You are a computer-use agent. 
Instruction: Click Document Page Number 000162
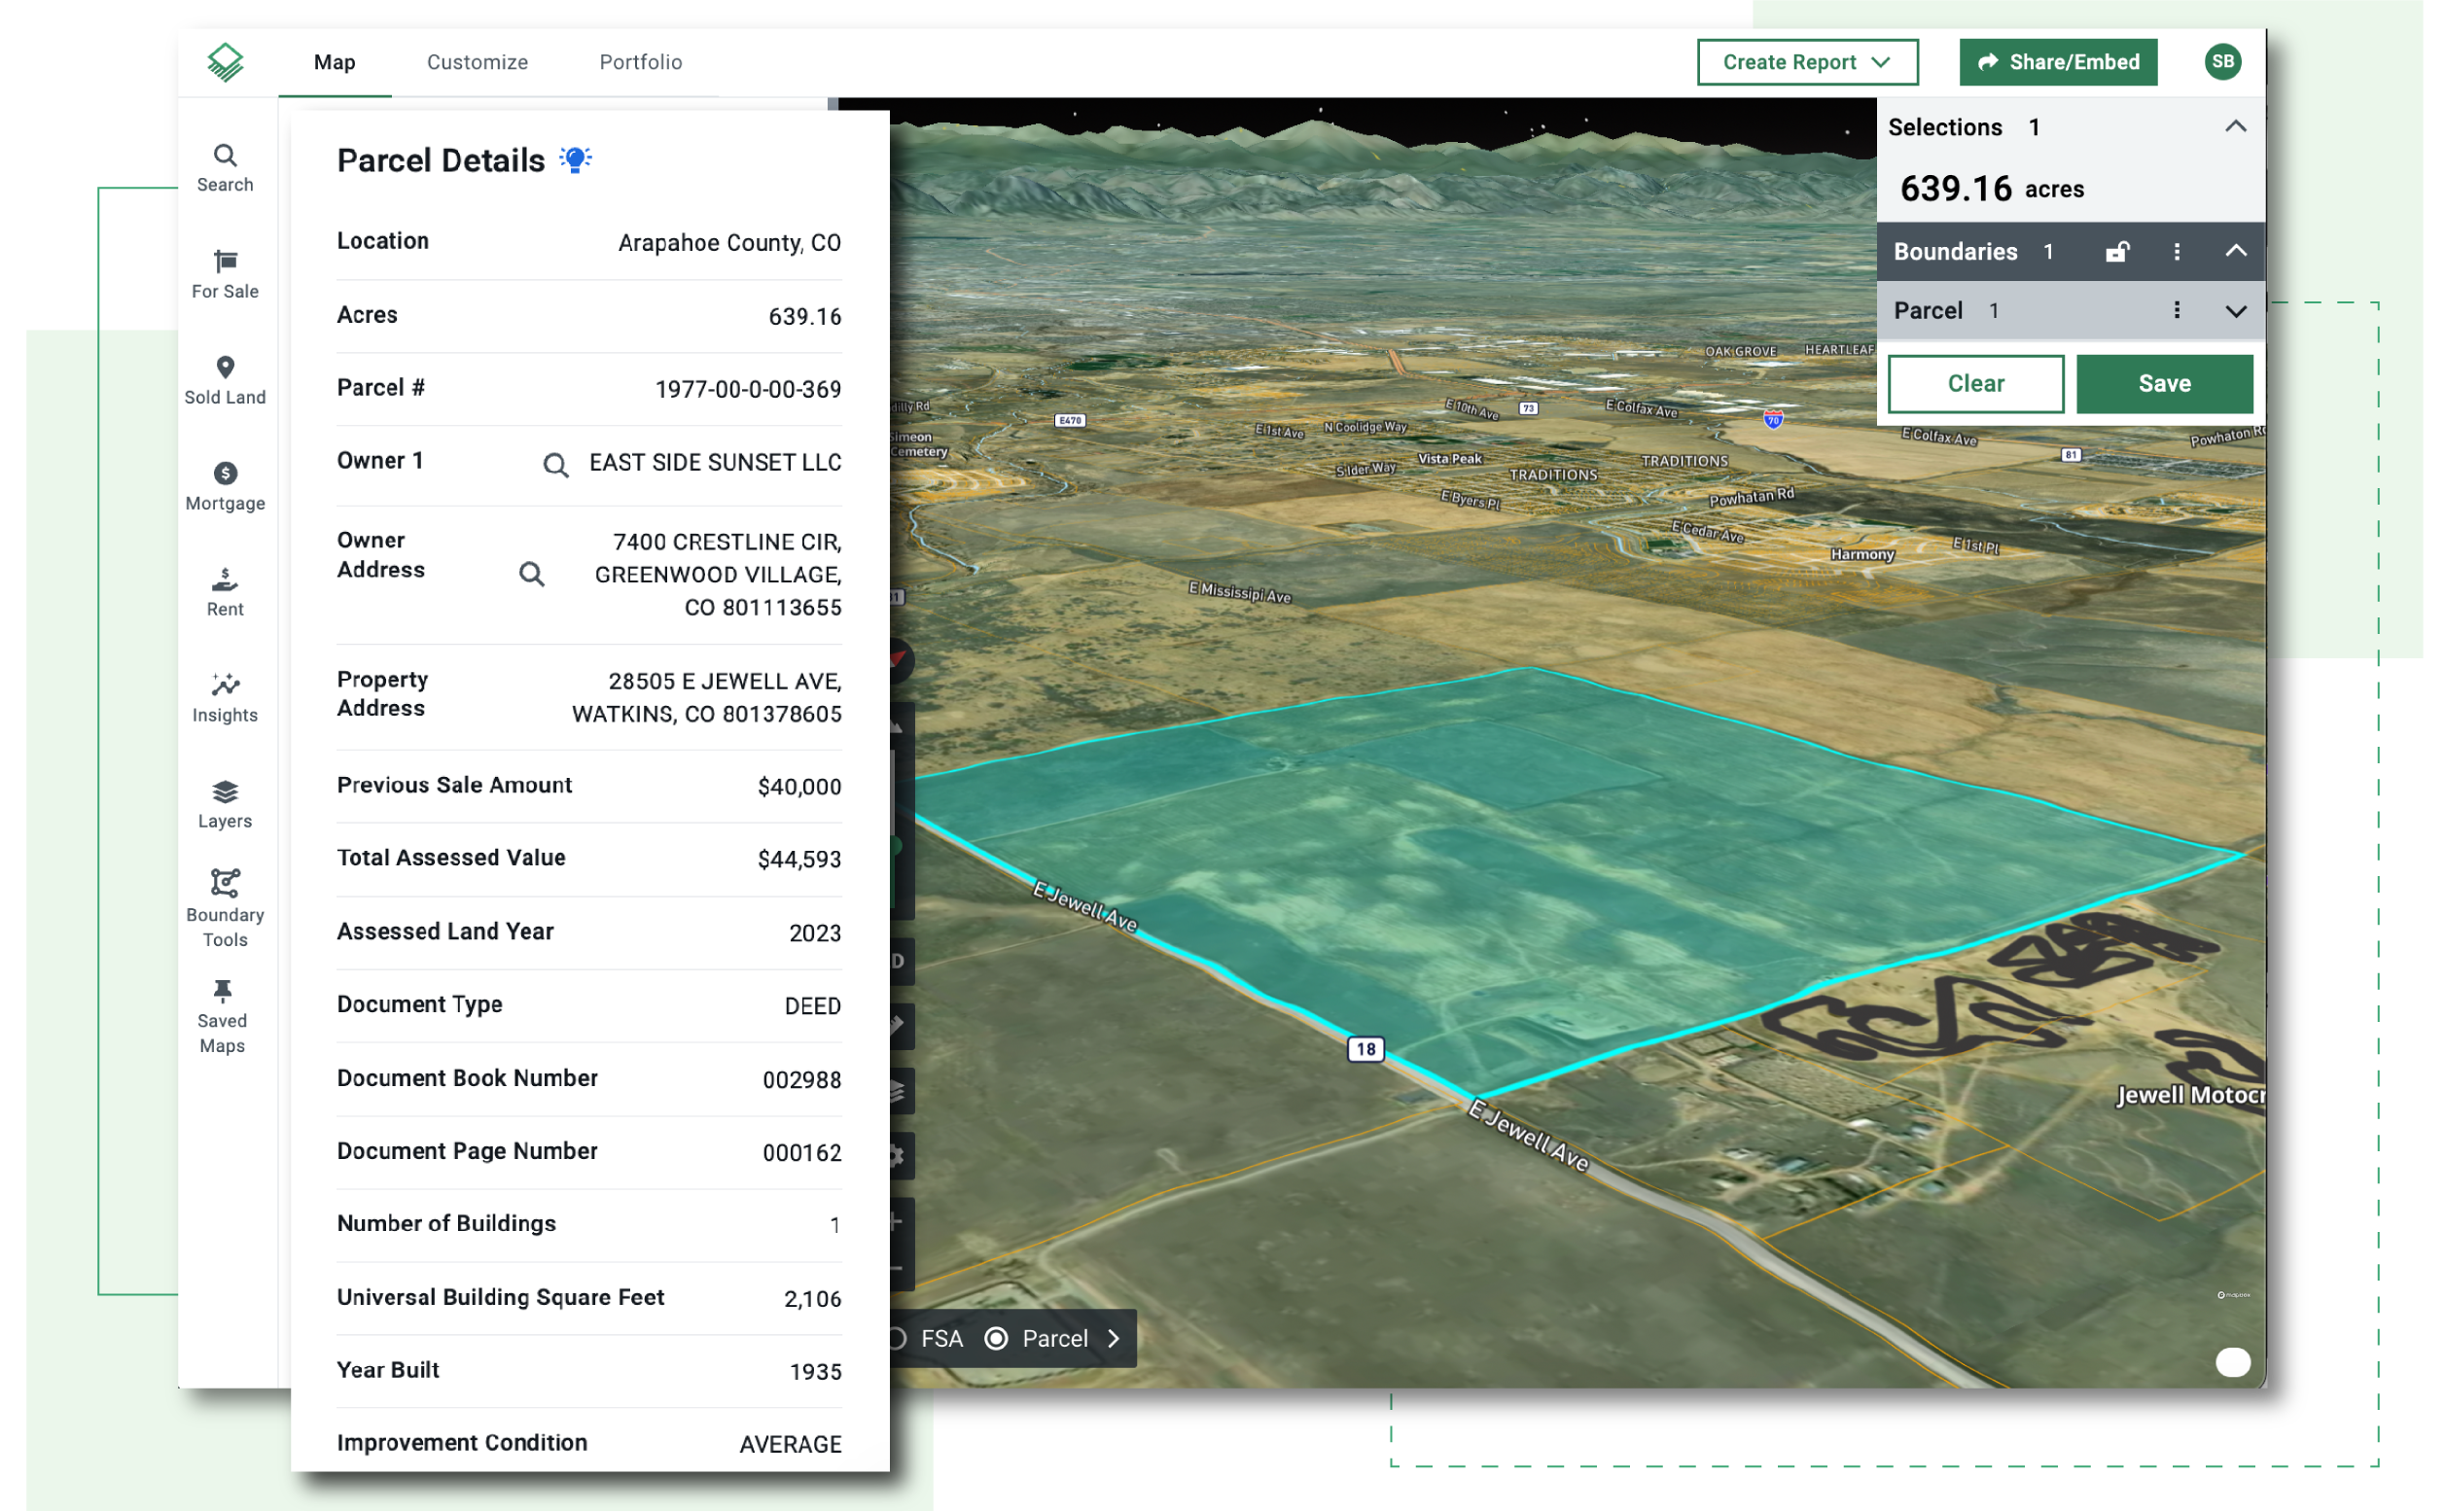tap(802, 1154)
